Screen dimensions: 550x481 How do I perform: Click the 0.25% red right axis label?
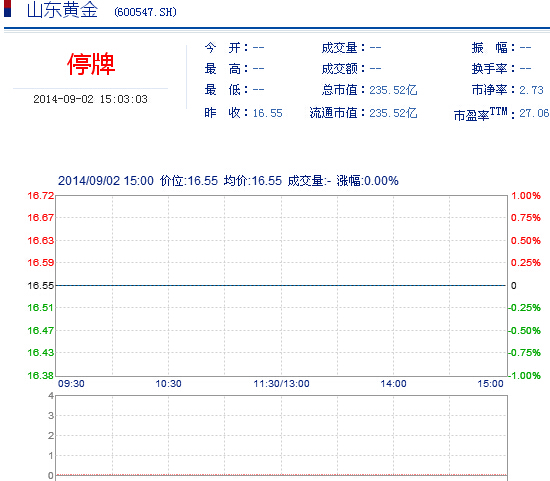pyautogui.click(x=525, y=262)
